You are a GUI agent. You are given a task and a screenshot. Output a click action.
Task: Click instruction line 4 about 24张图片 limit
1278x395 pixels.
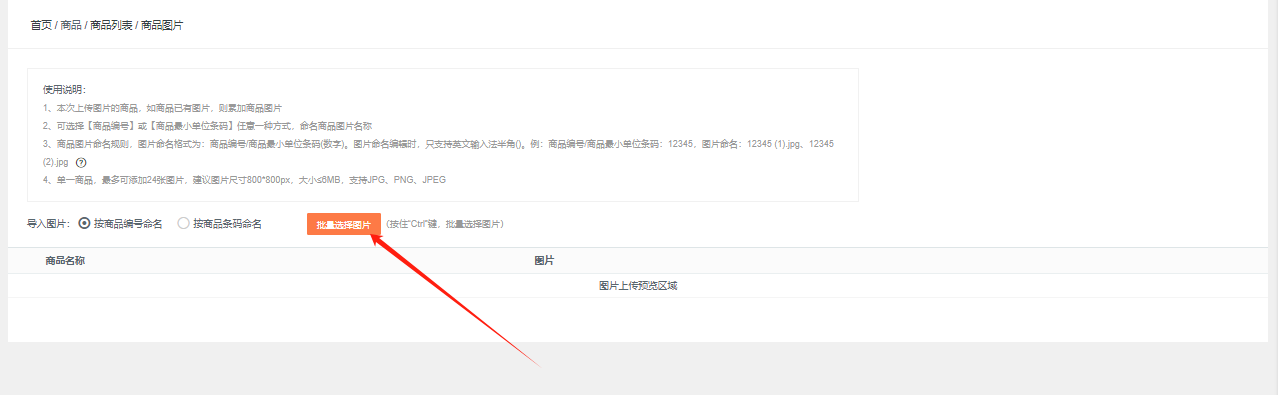tap(245, 180)
